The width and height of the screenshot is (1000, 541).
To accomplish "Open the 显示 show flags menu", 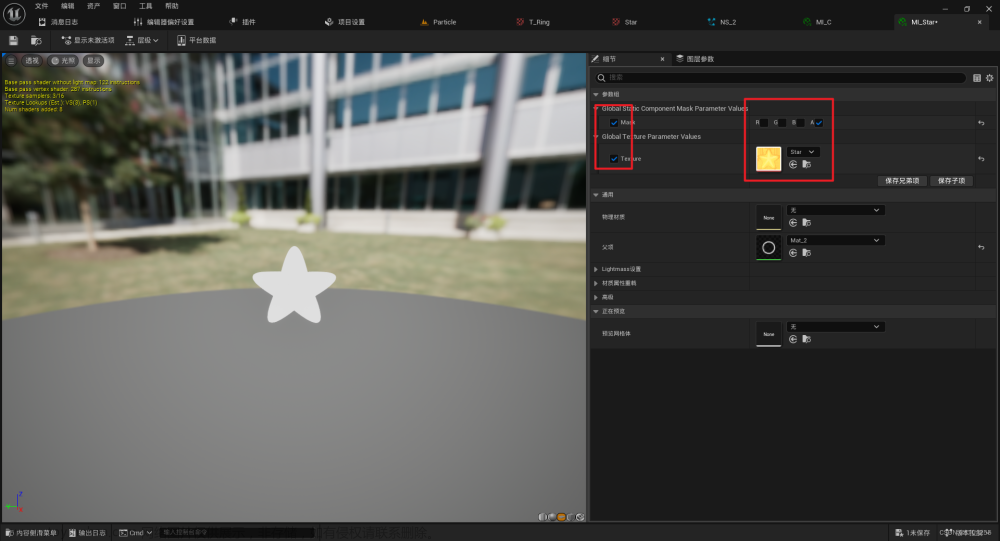I will pos(94,61).
